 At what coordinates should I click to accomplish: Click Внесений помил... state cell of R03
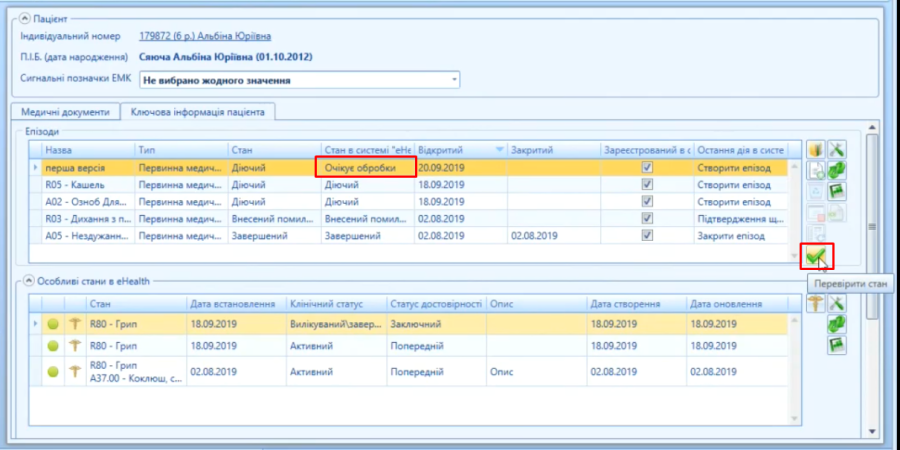[274, 219]
